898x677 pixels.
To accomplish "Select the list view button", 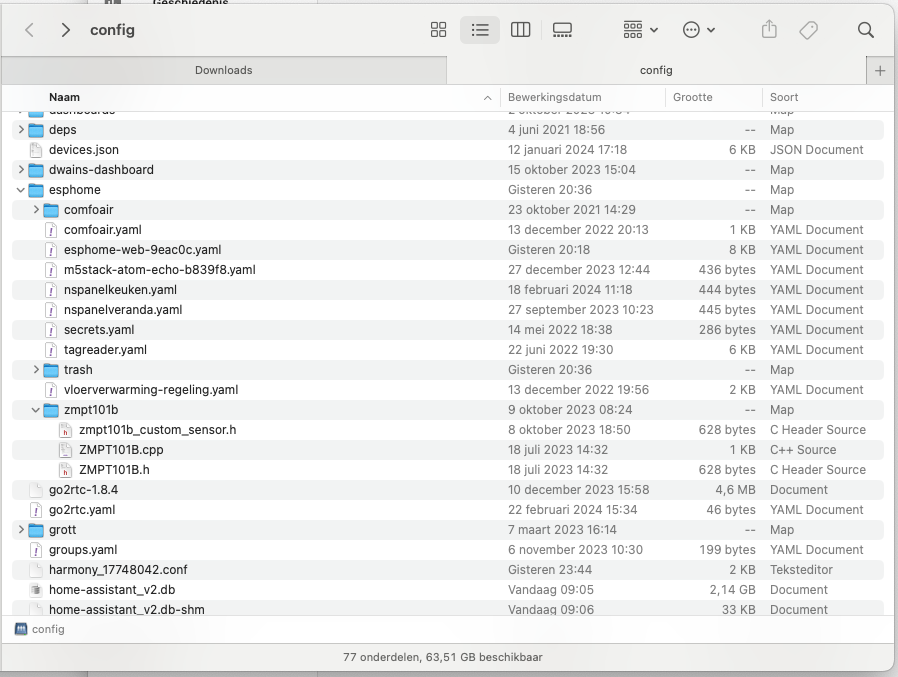I will (x=480, y=30).
